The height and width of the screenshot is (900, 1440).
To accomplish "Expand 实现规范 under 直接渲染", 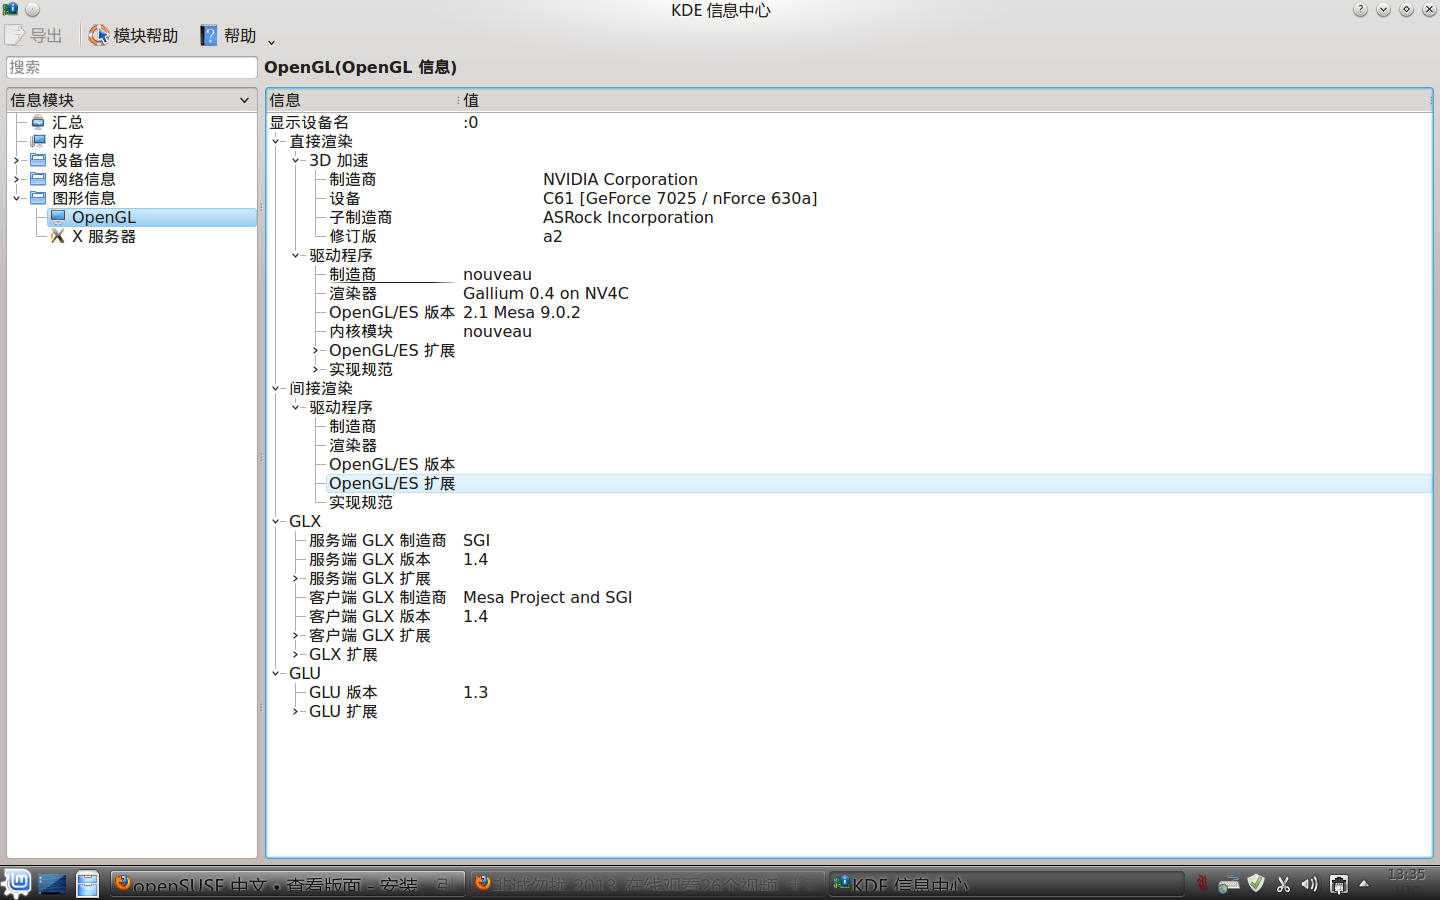I will point(316,369).
